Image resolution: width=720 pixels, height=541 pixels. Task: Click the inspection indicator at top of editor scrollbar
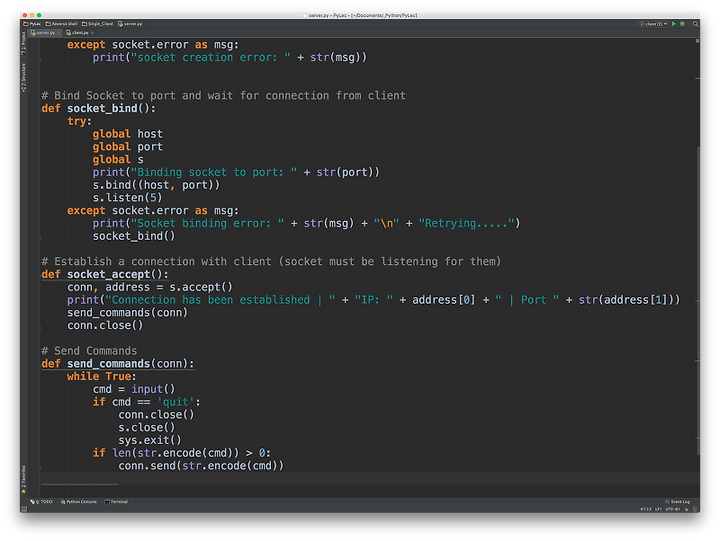coord(697,41)
